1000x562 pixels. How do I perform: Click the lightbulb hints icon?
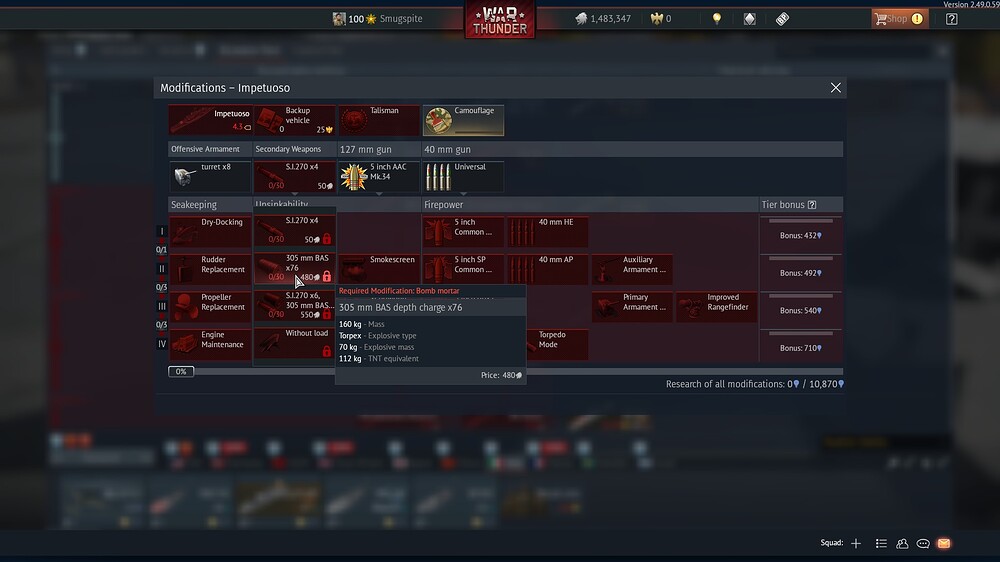(717, 18)
